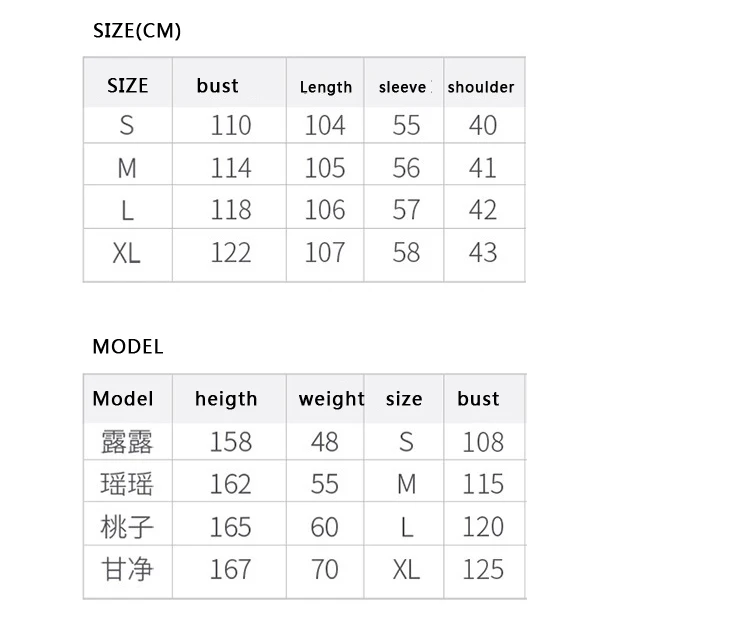The image size is (750, 635).
Task: Click the height value 165 for 桃子
Action: (x=231, y=527)
